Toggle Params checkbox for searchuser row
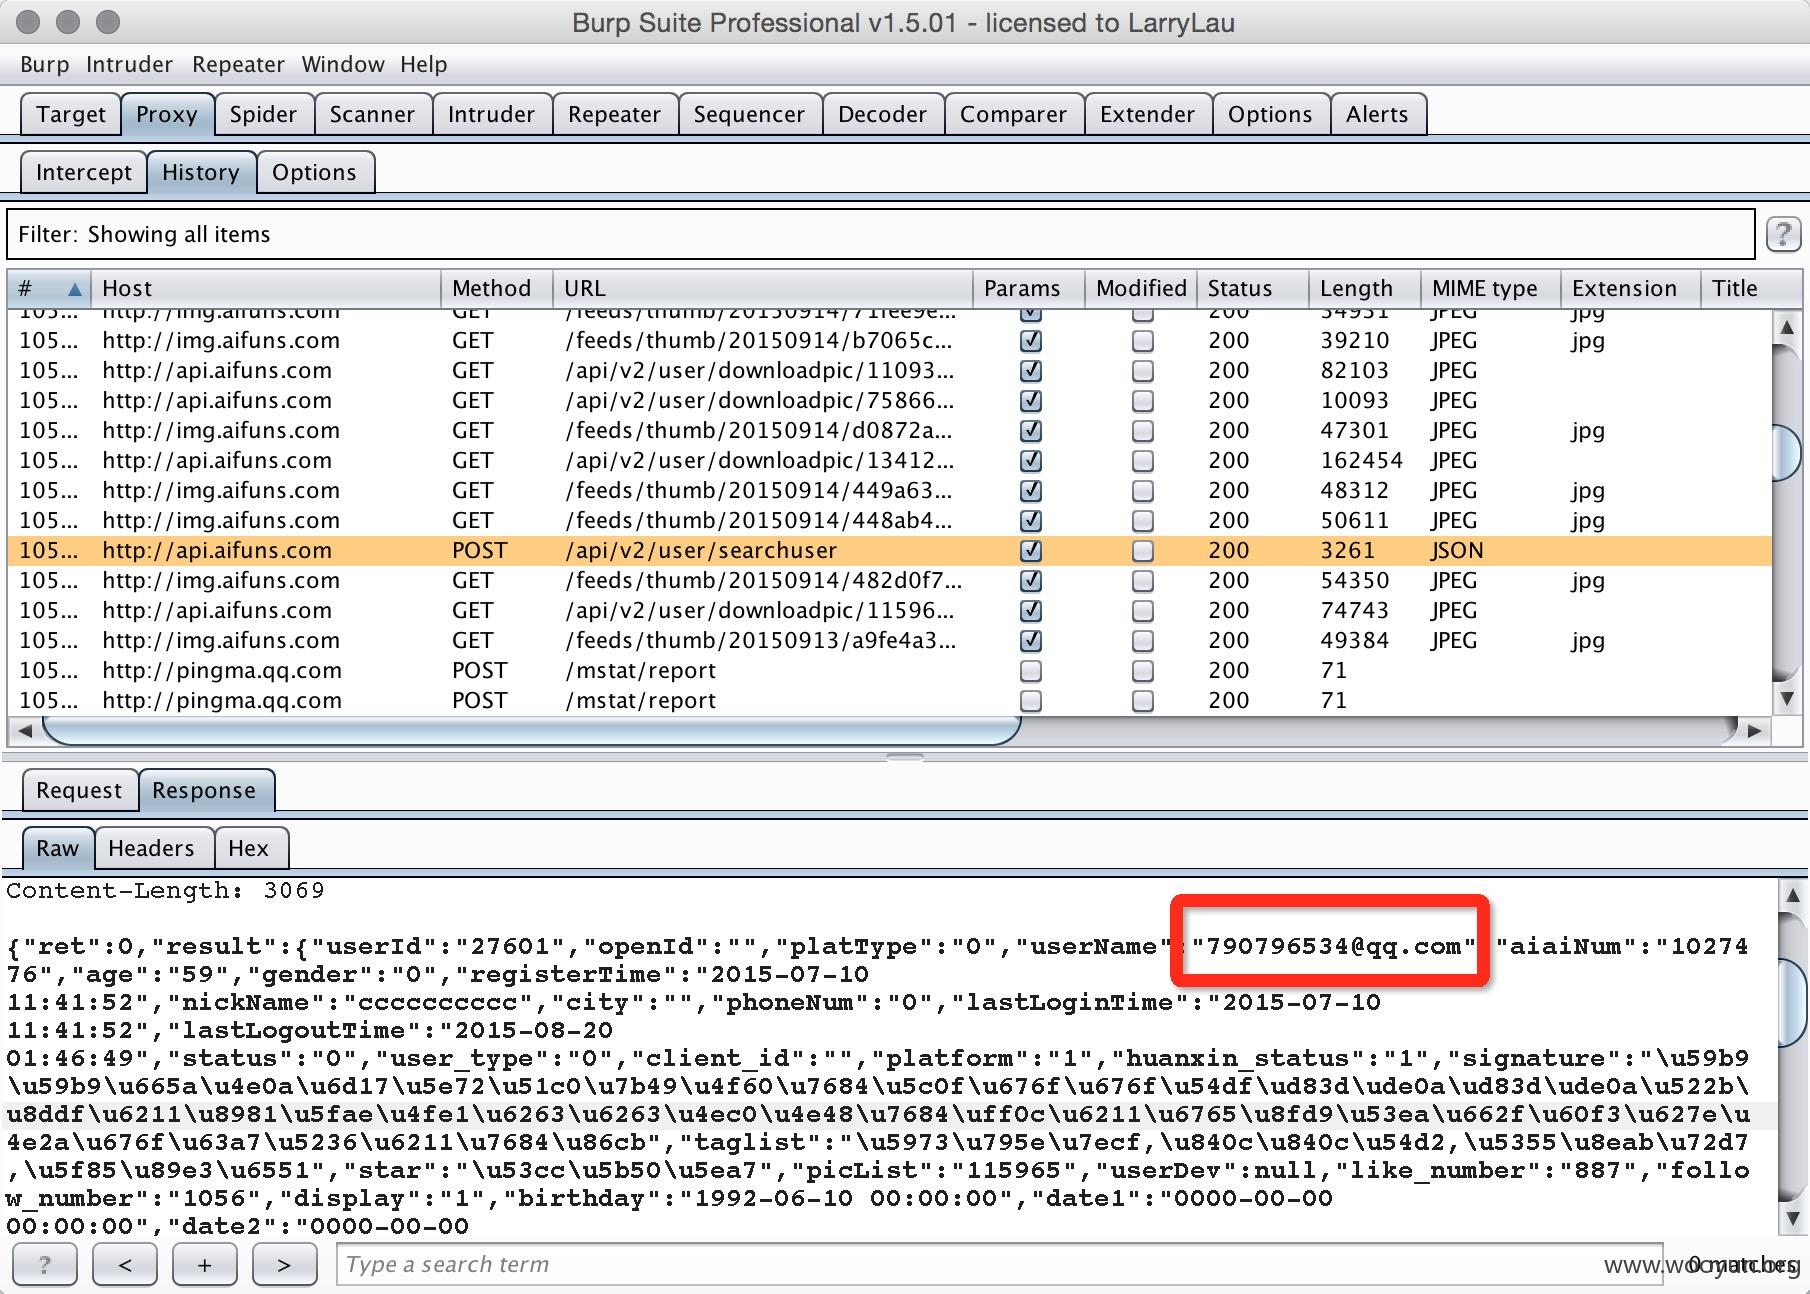 point(1030,551)
